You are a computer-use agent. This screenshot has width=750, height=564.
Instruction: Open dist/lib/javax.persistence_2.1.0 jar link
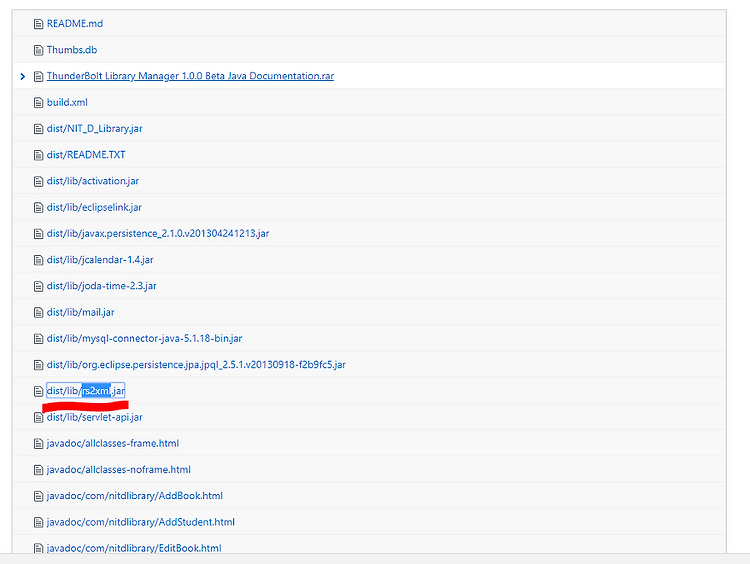(158, 233)
